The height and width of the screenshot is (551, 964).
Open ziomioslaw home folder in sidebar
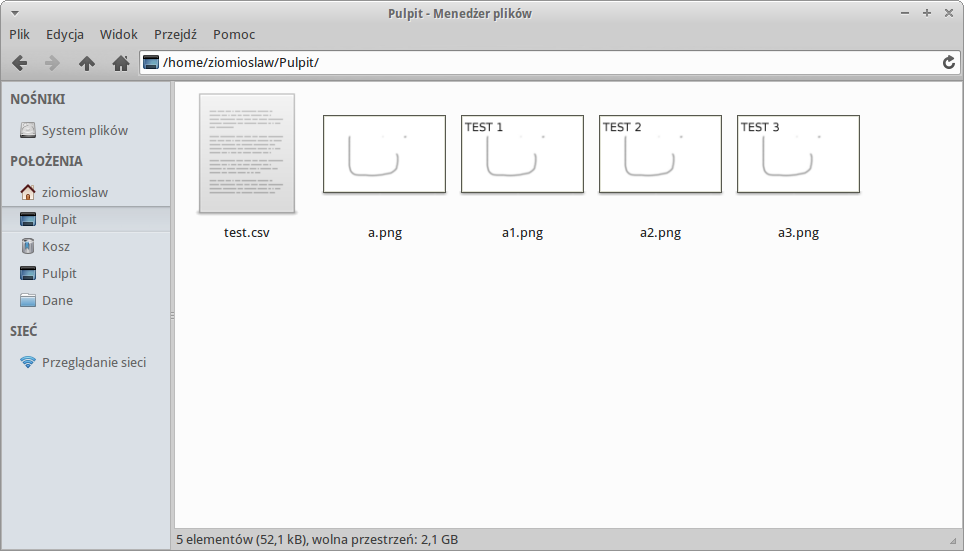[74, 192]
